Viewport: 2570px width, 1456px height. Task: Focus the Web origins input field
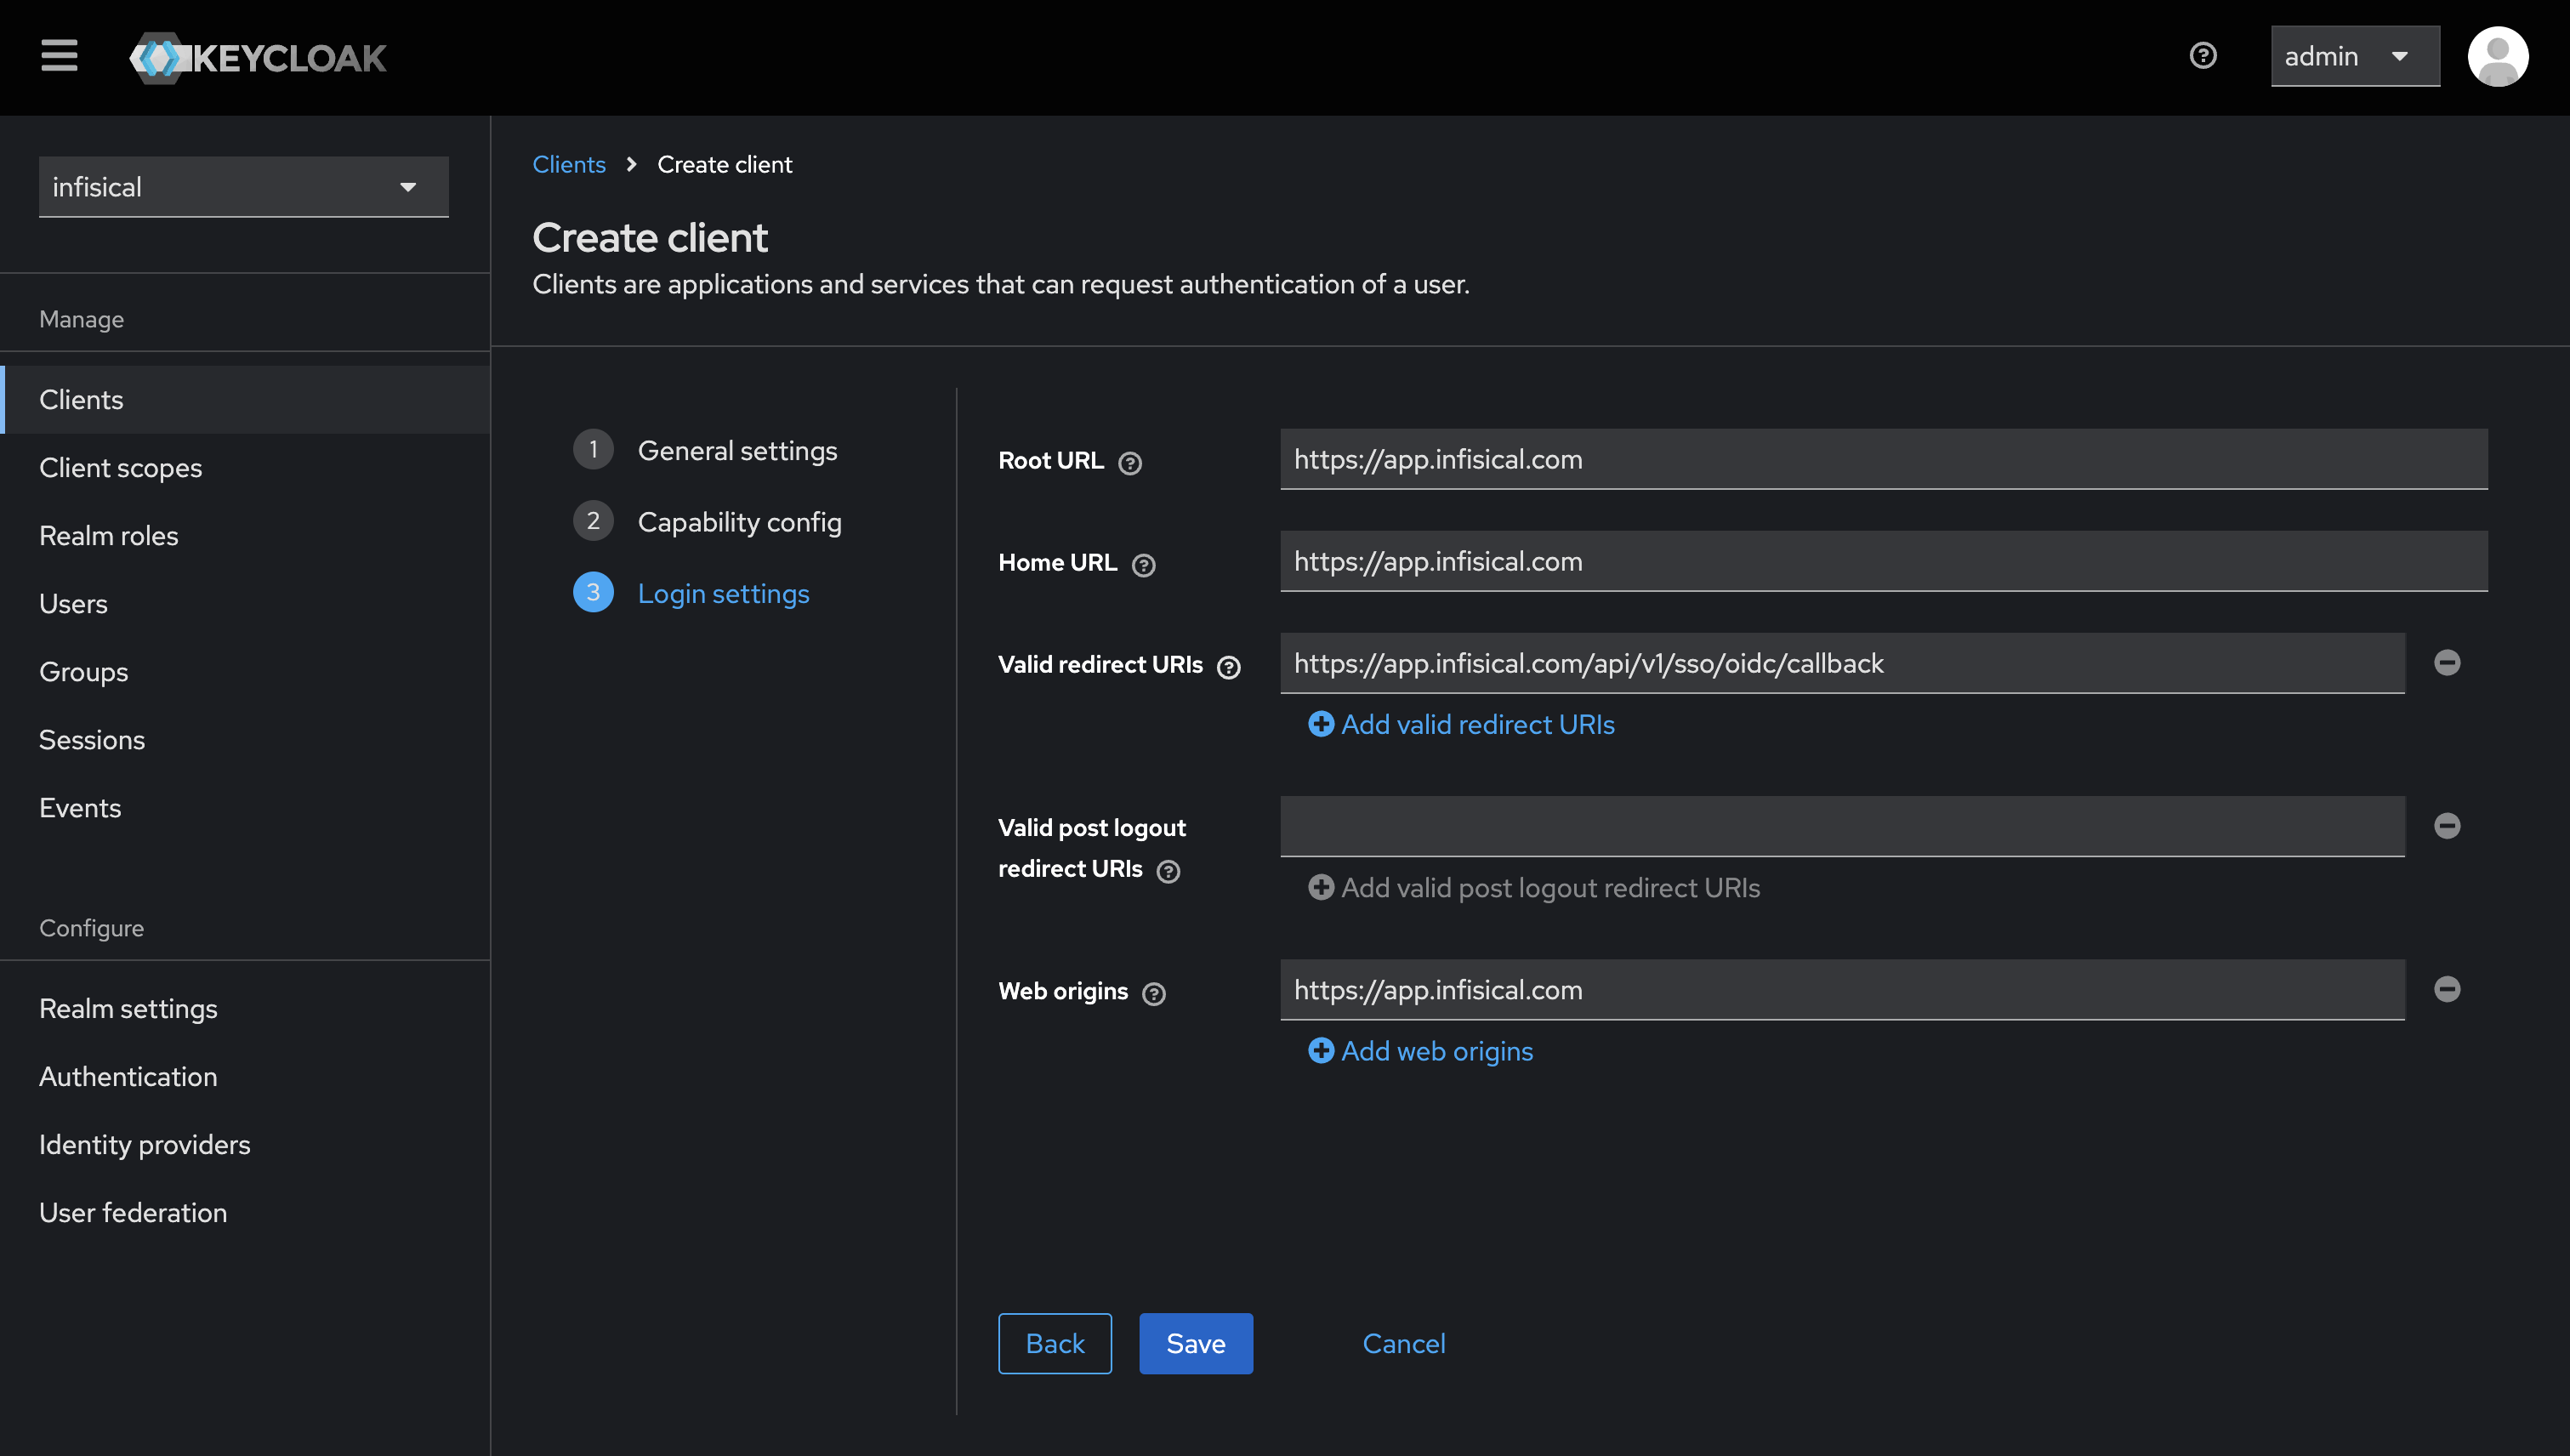1842,990
